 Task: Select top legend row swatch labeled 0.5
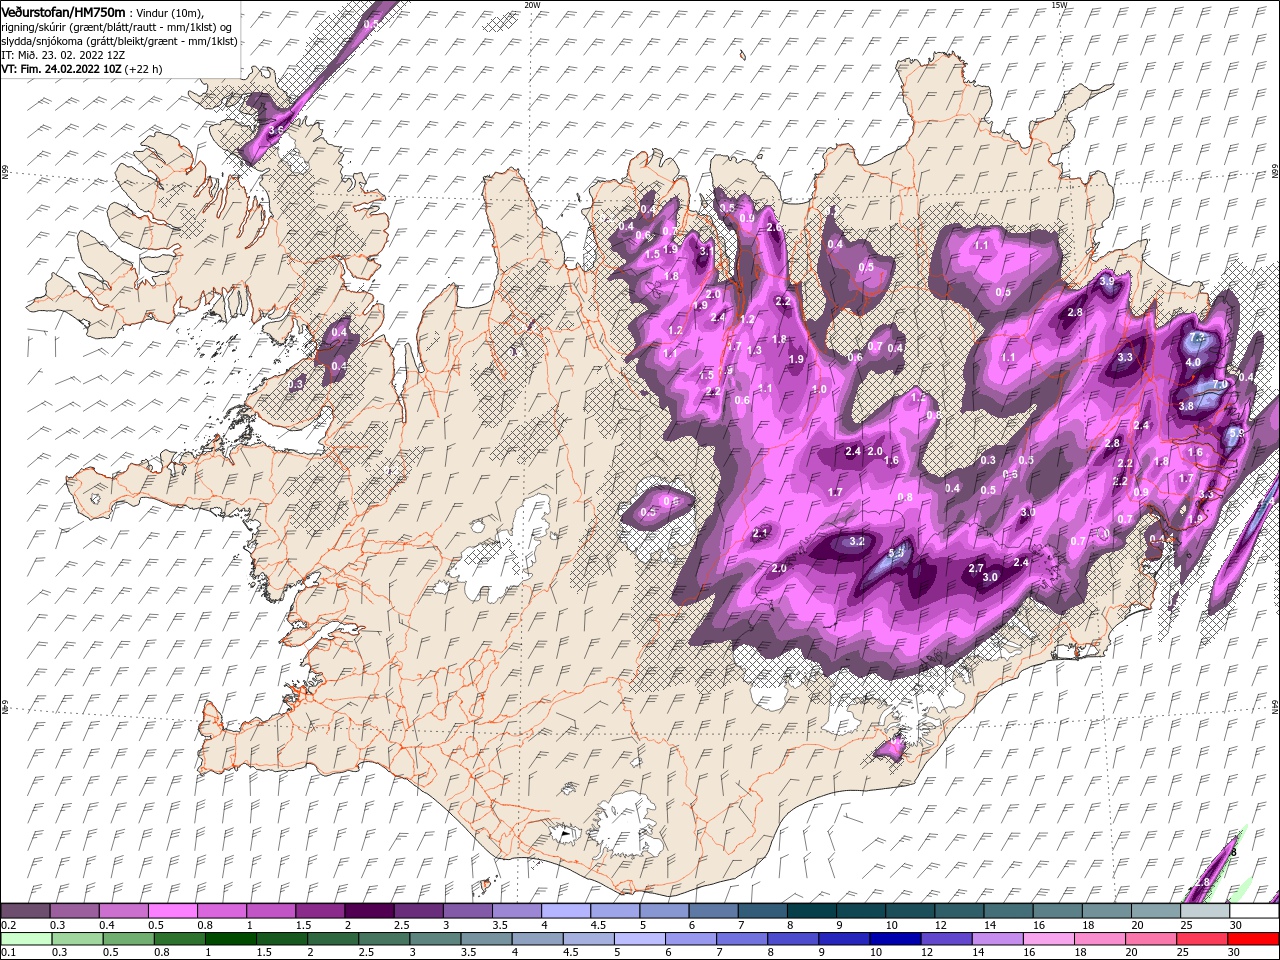point(172,911)
